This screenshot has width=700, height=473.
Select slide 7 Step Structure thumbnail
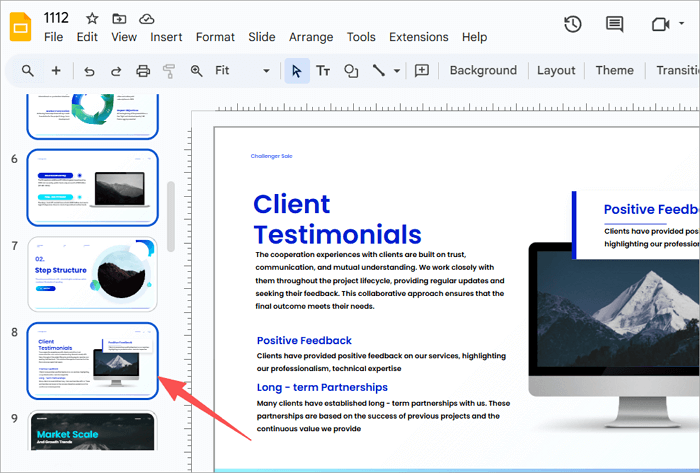(92, 274)
